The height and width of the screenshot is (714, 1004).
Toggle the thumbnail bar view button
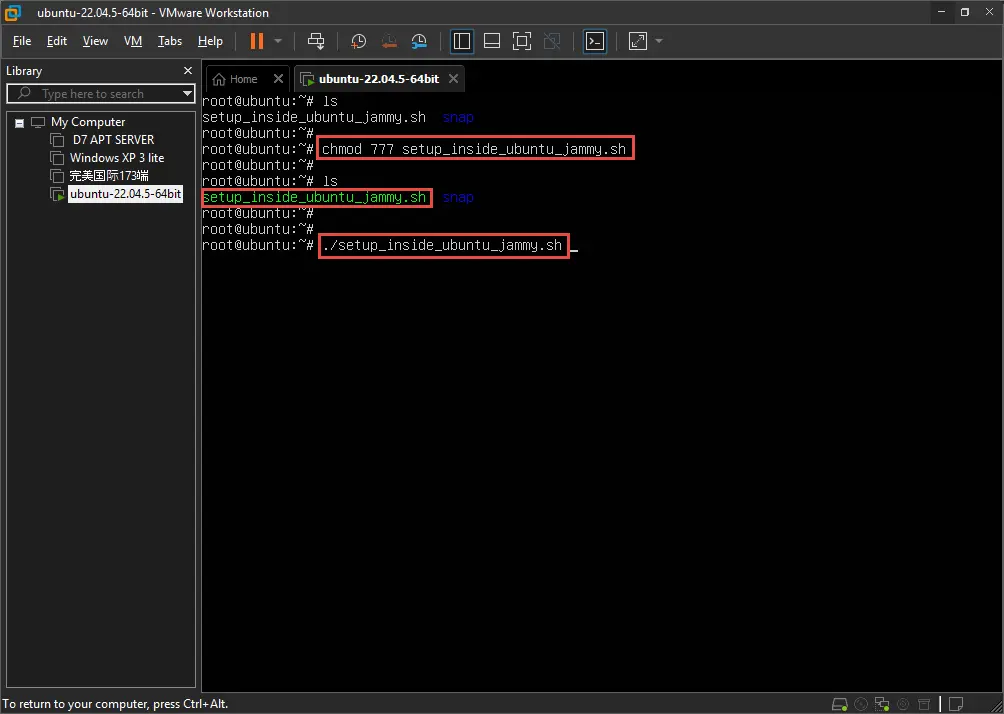point(492,41)
